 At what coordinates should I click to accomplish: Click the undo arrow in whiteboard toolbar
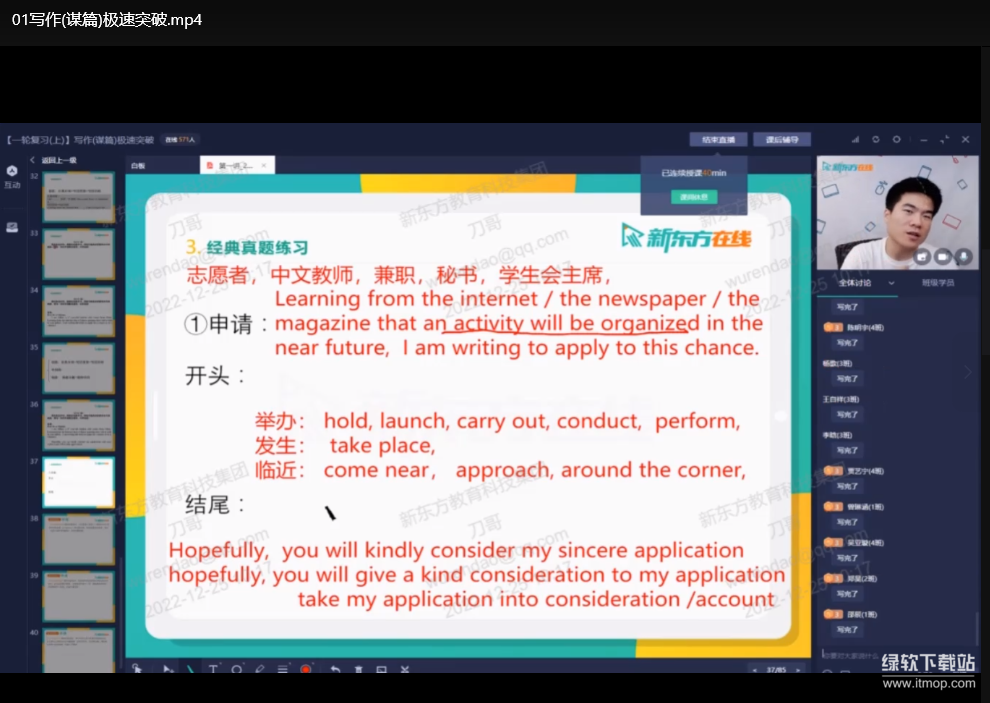pyautogui.click(x=335, y=668)
